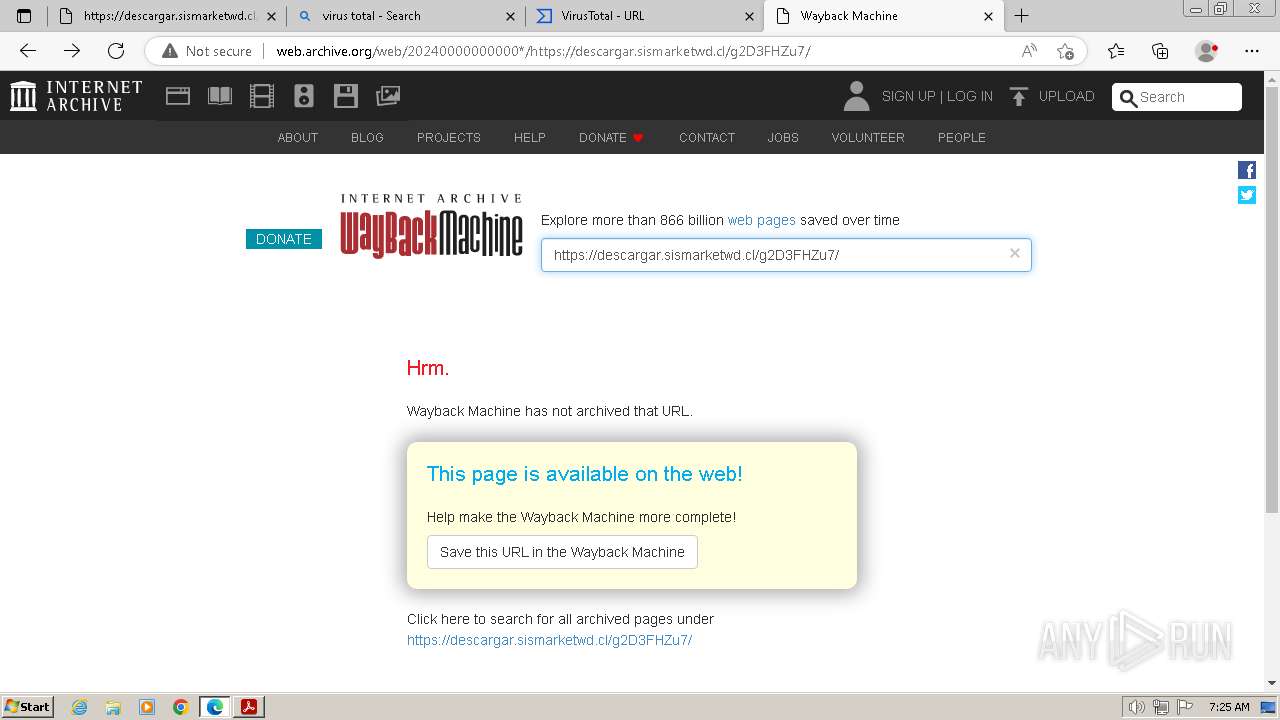Open the Web archive icon
Screen dimensions: 1280x720
point(178,96)
